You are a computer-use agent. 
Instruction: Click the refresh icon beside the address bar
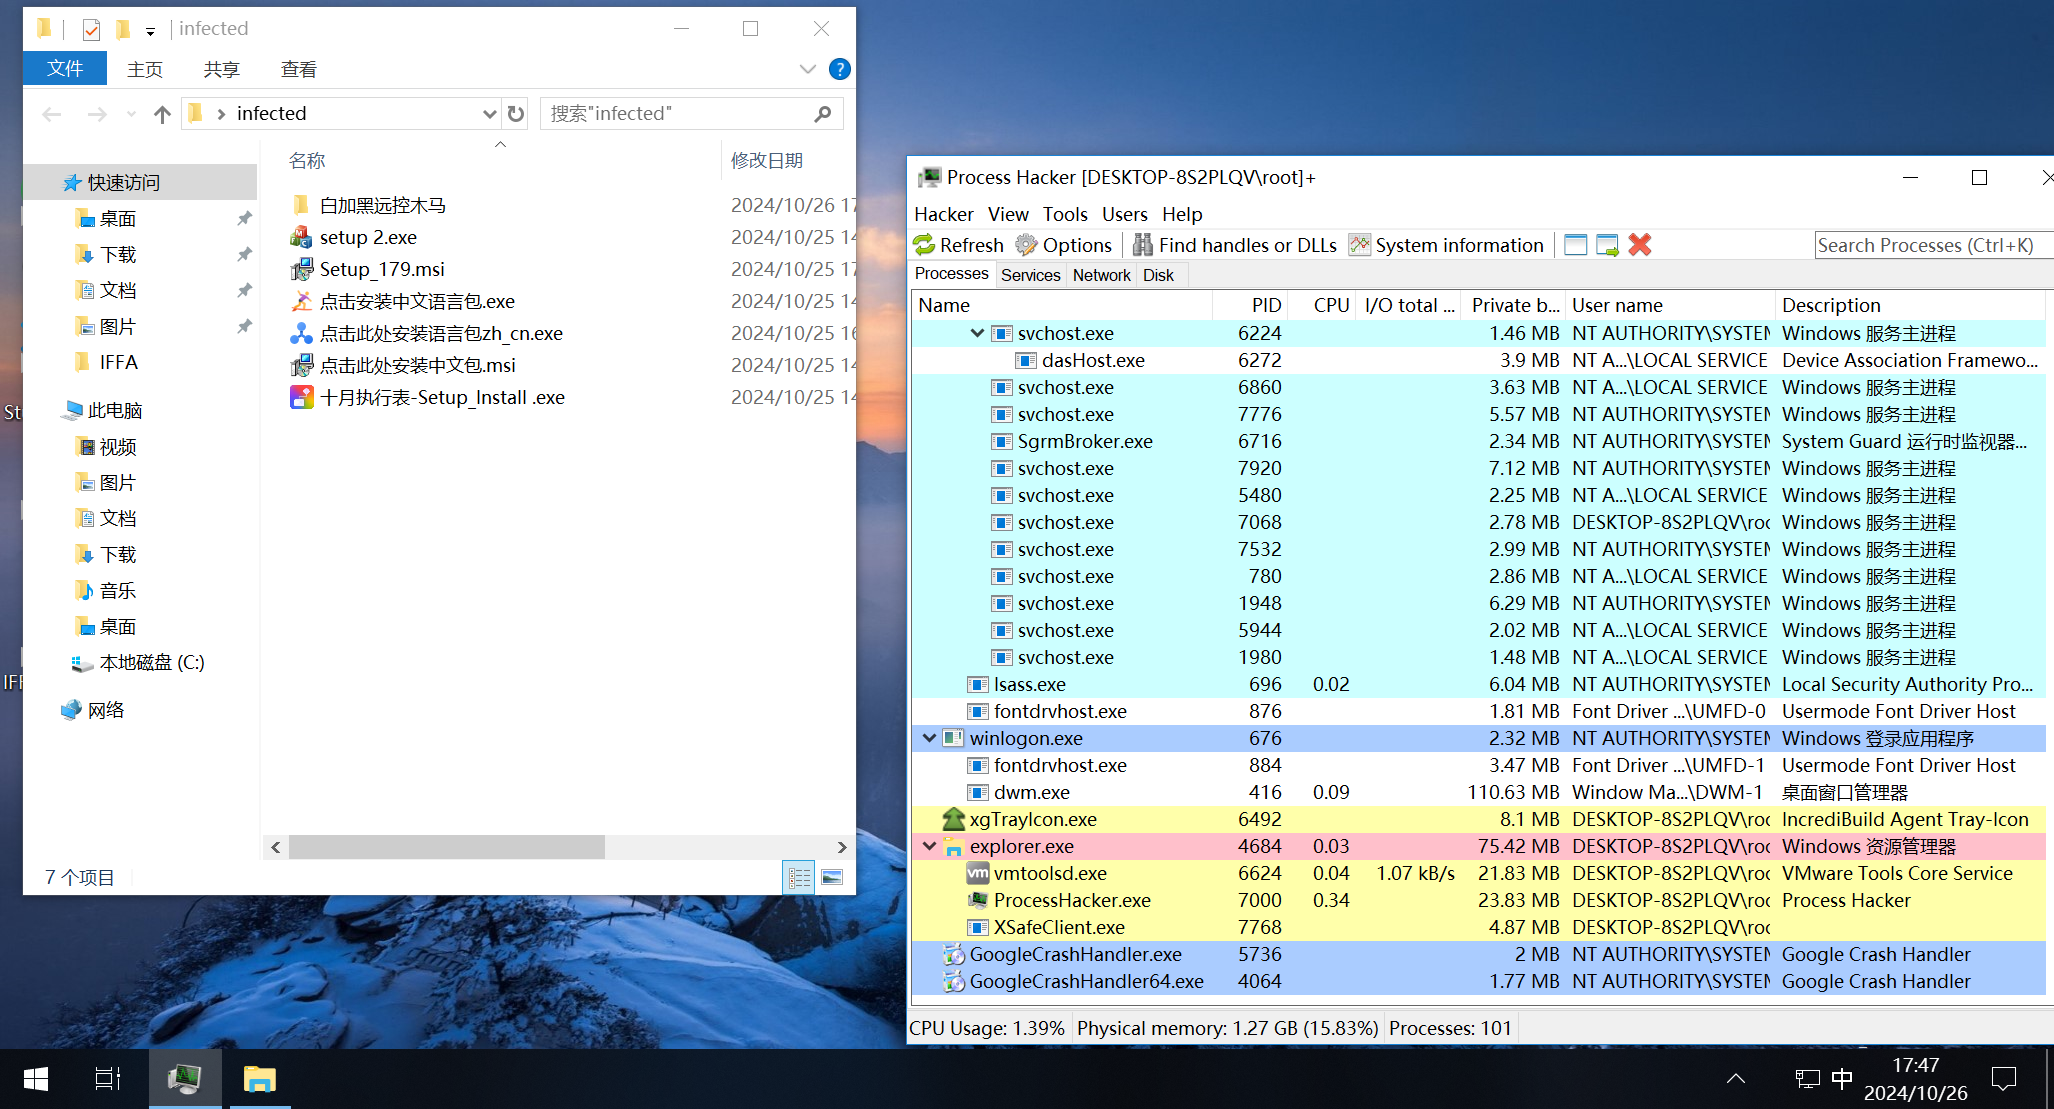pyautogui.click(x=516, y=114)
